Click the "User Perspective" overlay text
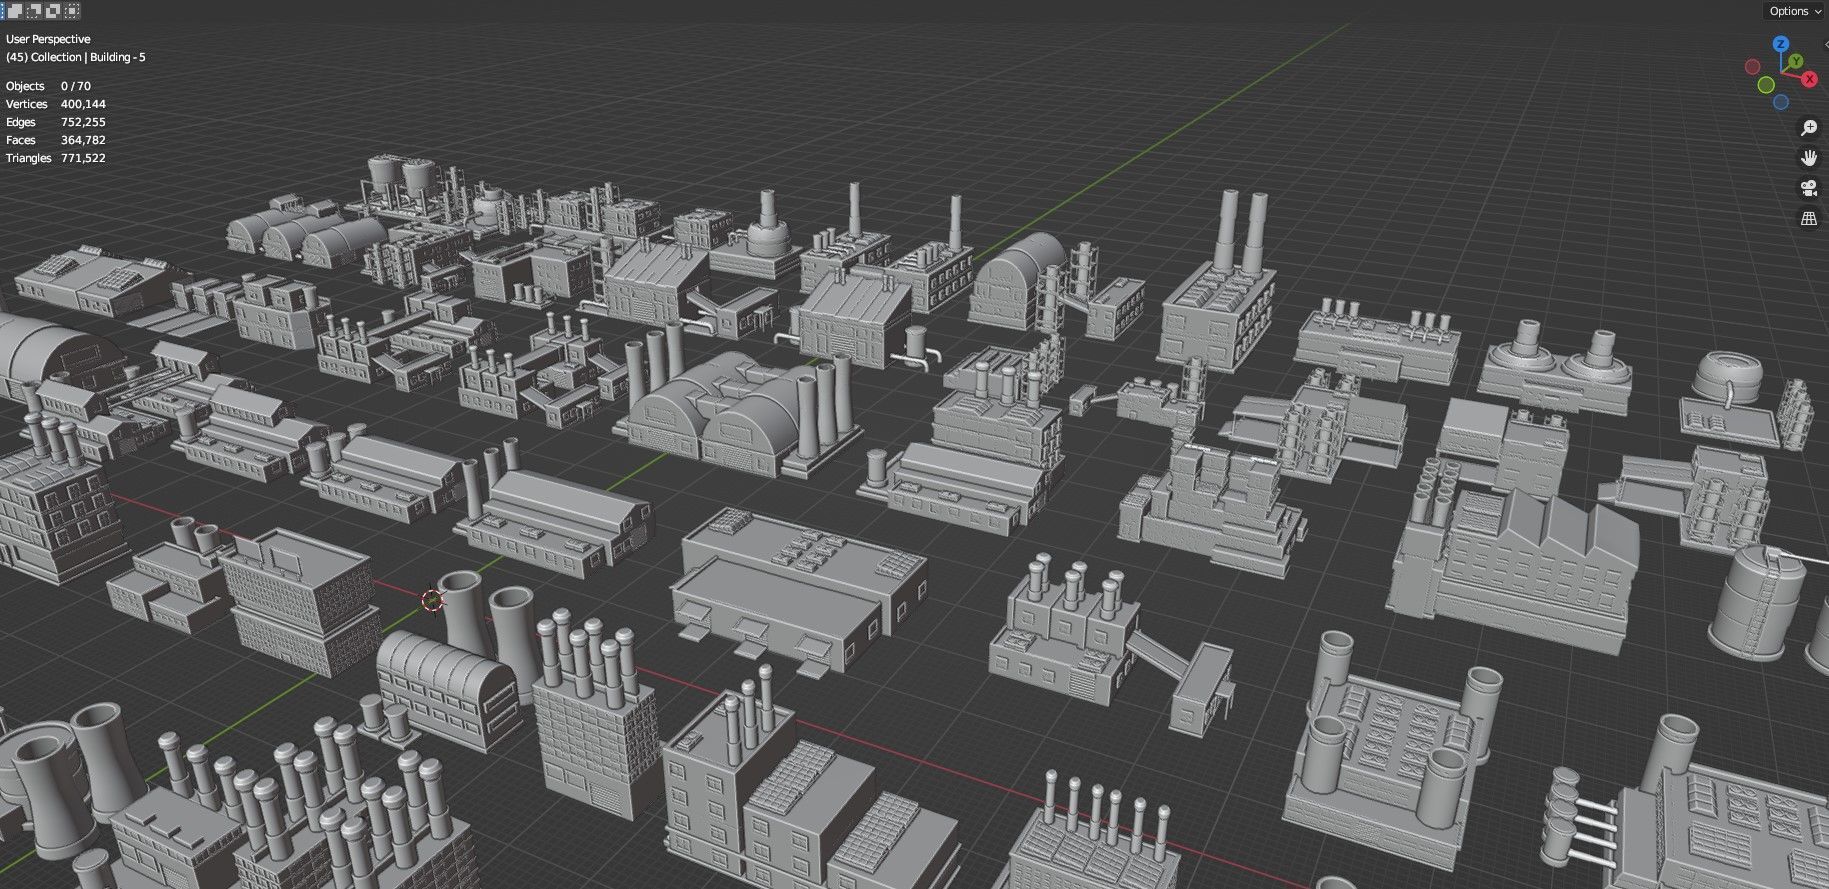1829x889 pixels. tap(48, 39)
